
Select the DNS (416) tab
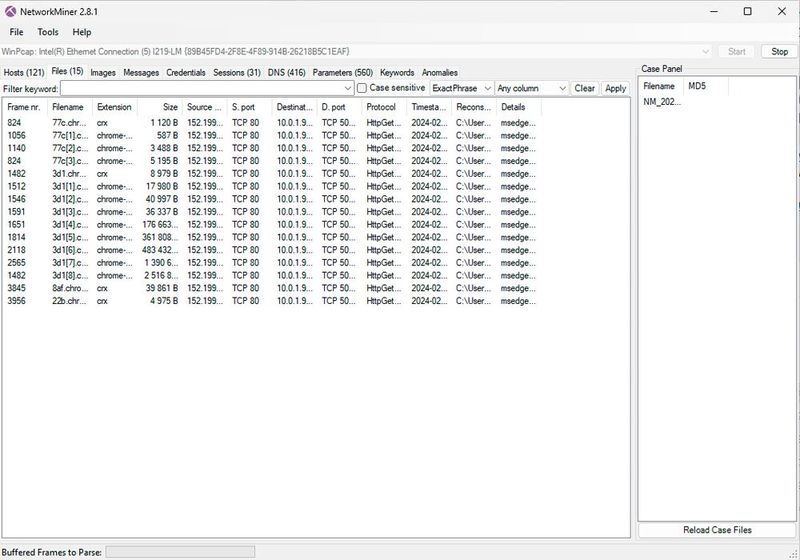286,73
